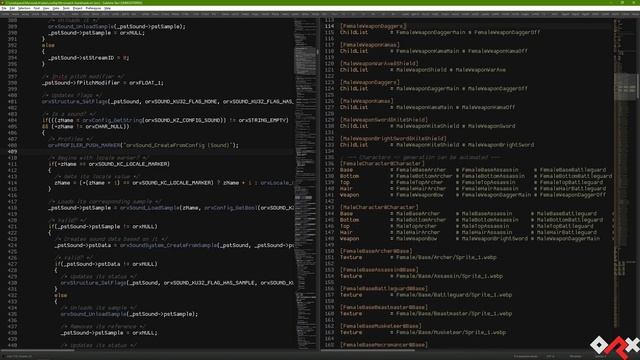Open the Tools menu

[66, 8]
